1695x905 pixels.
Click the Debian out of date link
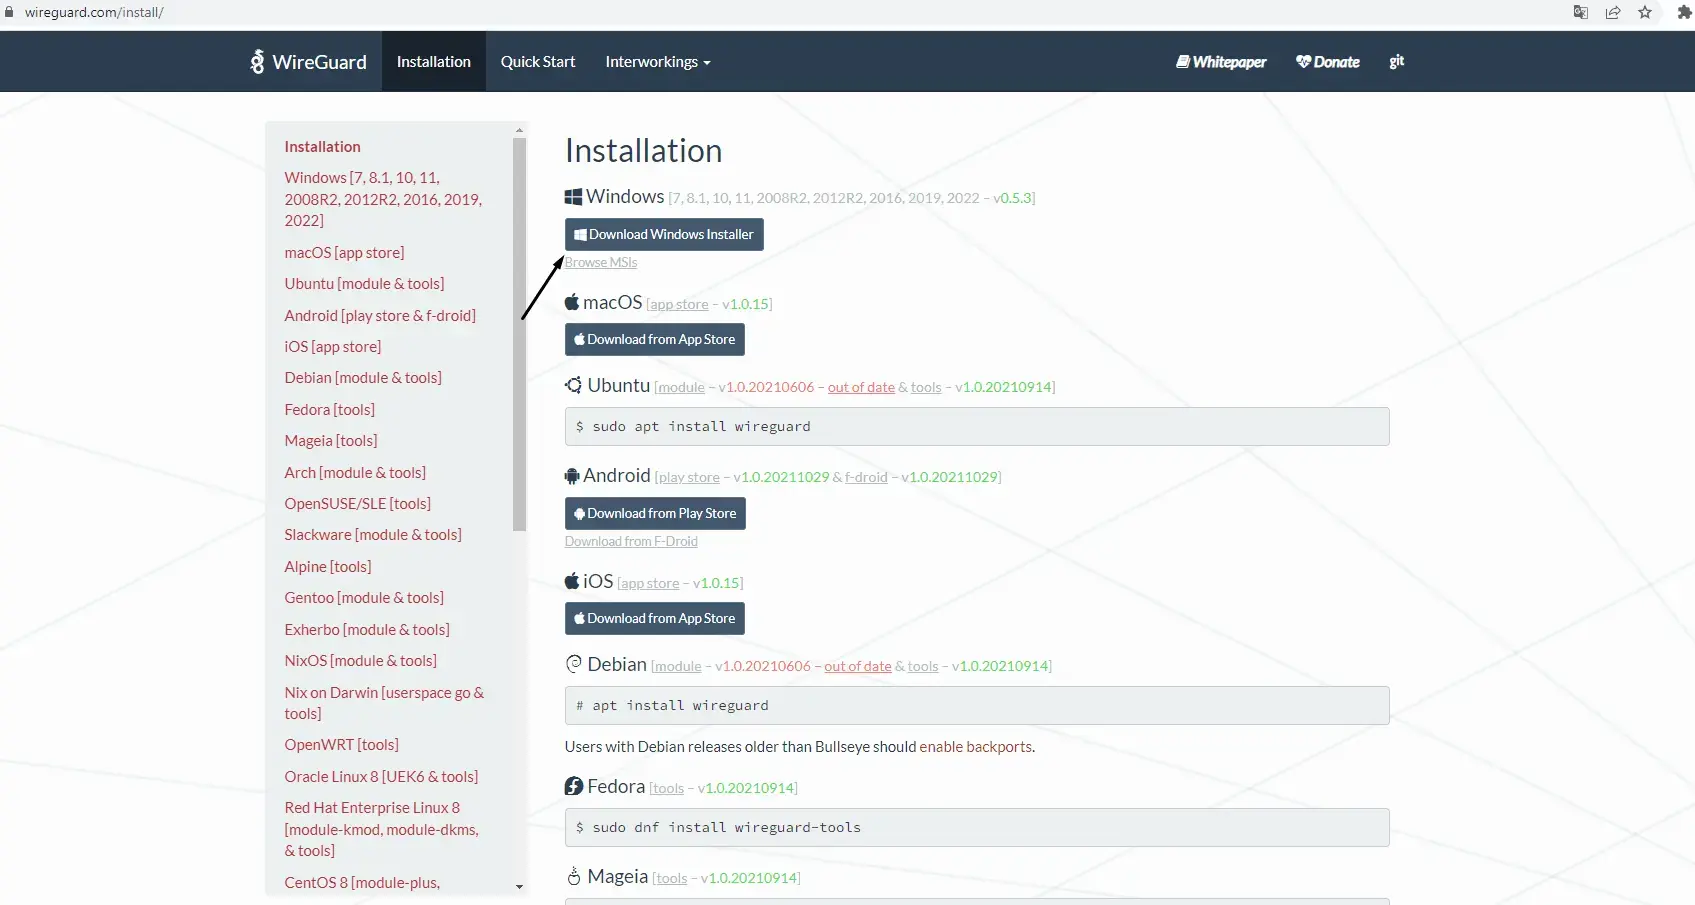858,666
